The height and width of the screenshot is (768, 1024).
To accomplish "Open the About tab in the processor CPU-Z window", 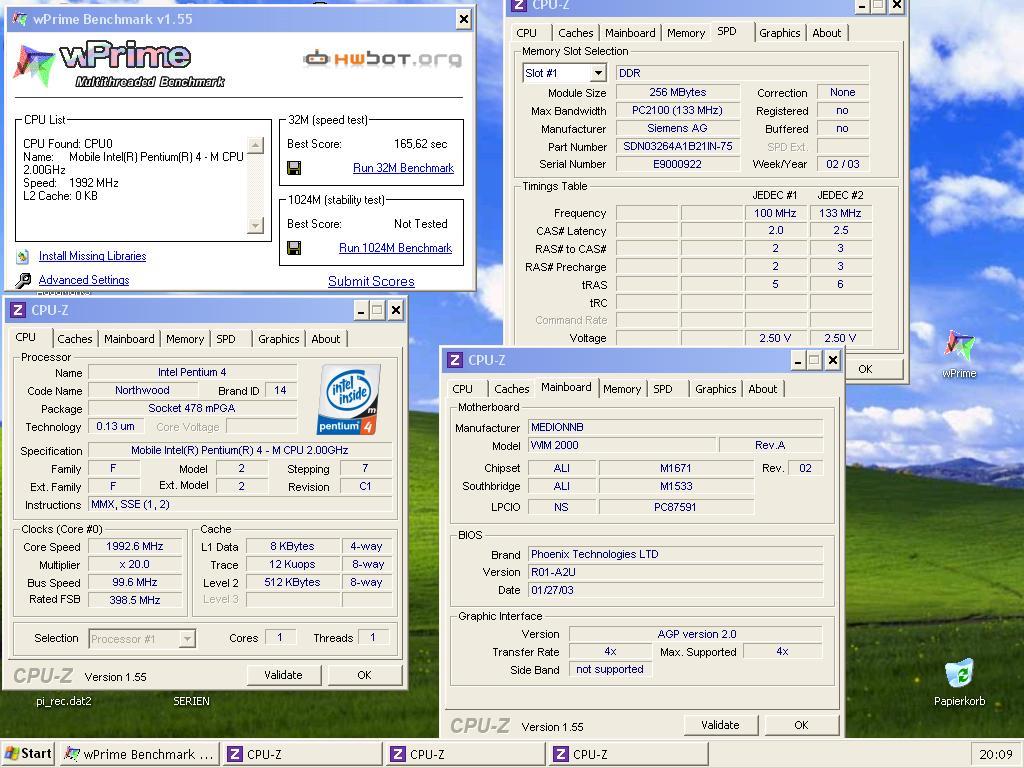I will pos(325,339).
